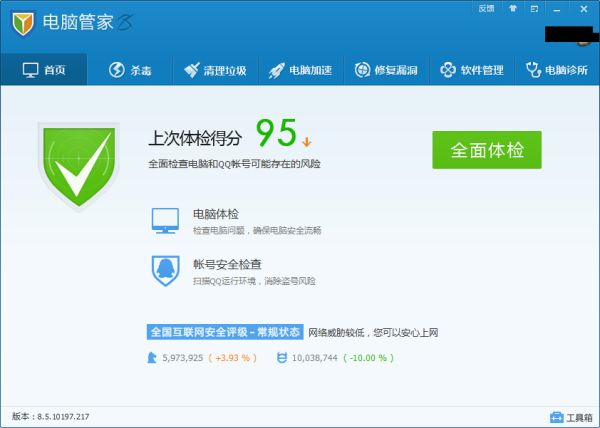The width and height of the screenshot is (600, 428).
Task: Click the large green checkmark shield
Action: (79, 167)
